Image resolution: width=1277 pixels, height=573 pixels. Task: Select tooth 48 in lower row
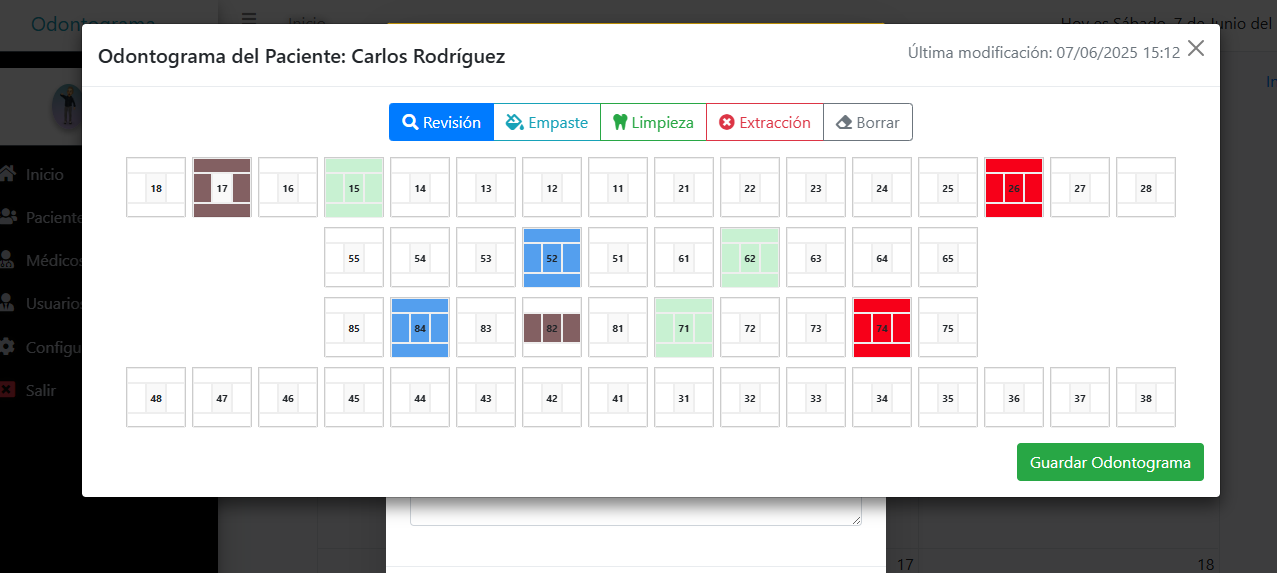pos(156,398)
